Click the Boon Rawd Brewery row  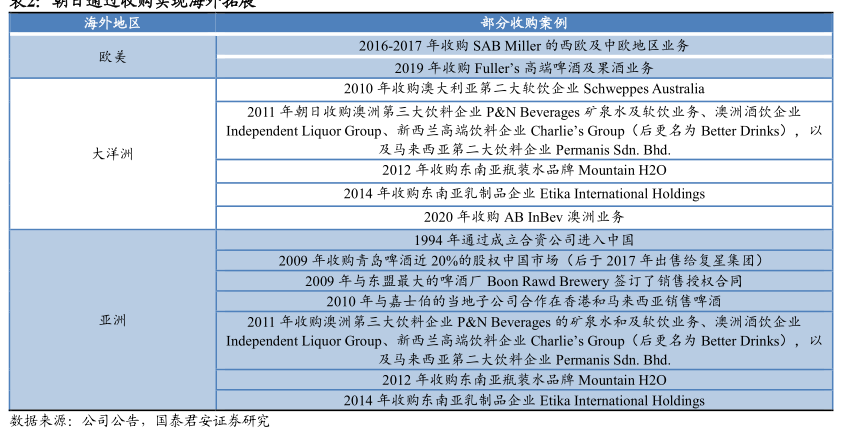[x=524, y=281]
